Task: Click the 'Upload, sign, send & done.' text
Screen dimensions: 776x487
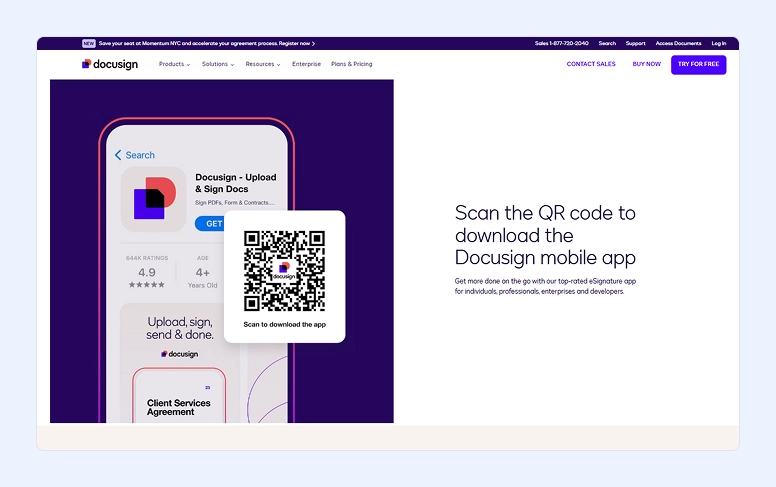Action: tap(180, 328)
